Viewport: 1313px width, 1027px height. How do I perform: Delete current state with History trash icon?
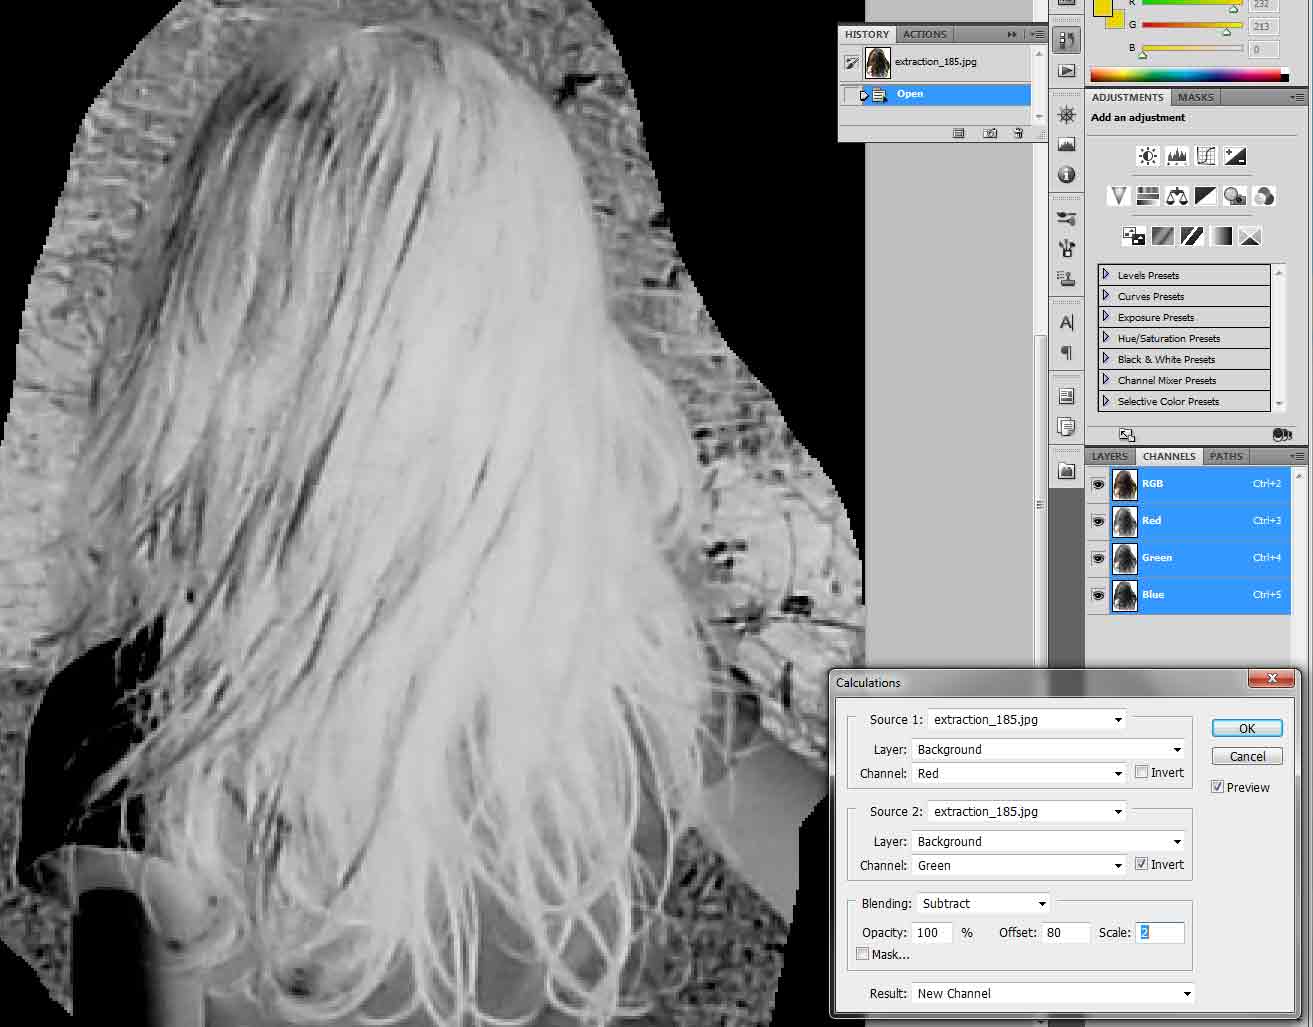[1018, 133]
